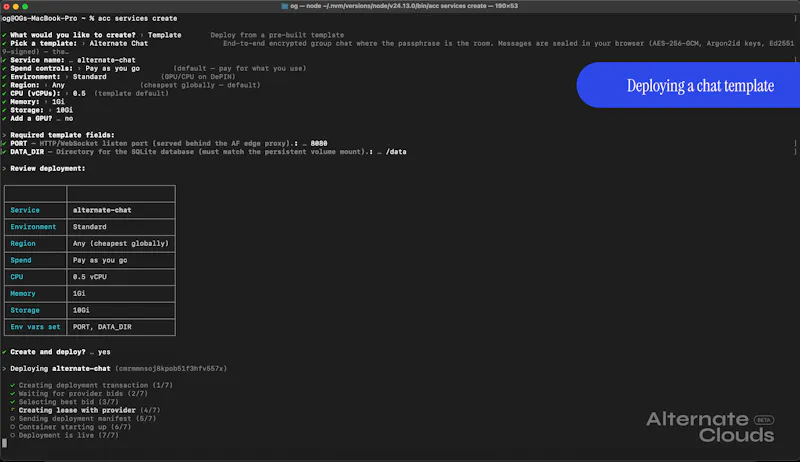Image resolution: width=800 pixels, height=462 pixels.
Task: Click the 'Spend' label cell in the table
Action: pos(35,260)
